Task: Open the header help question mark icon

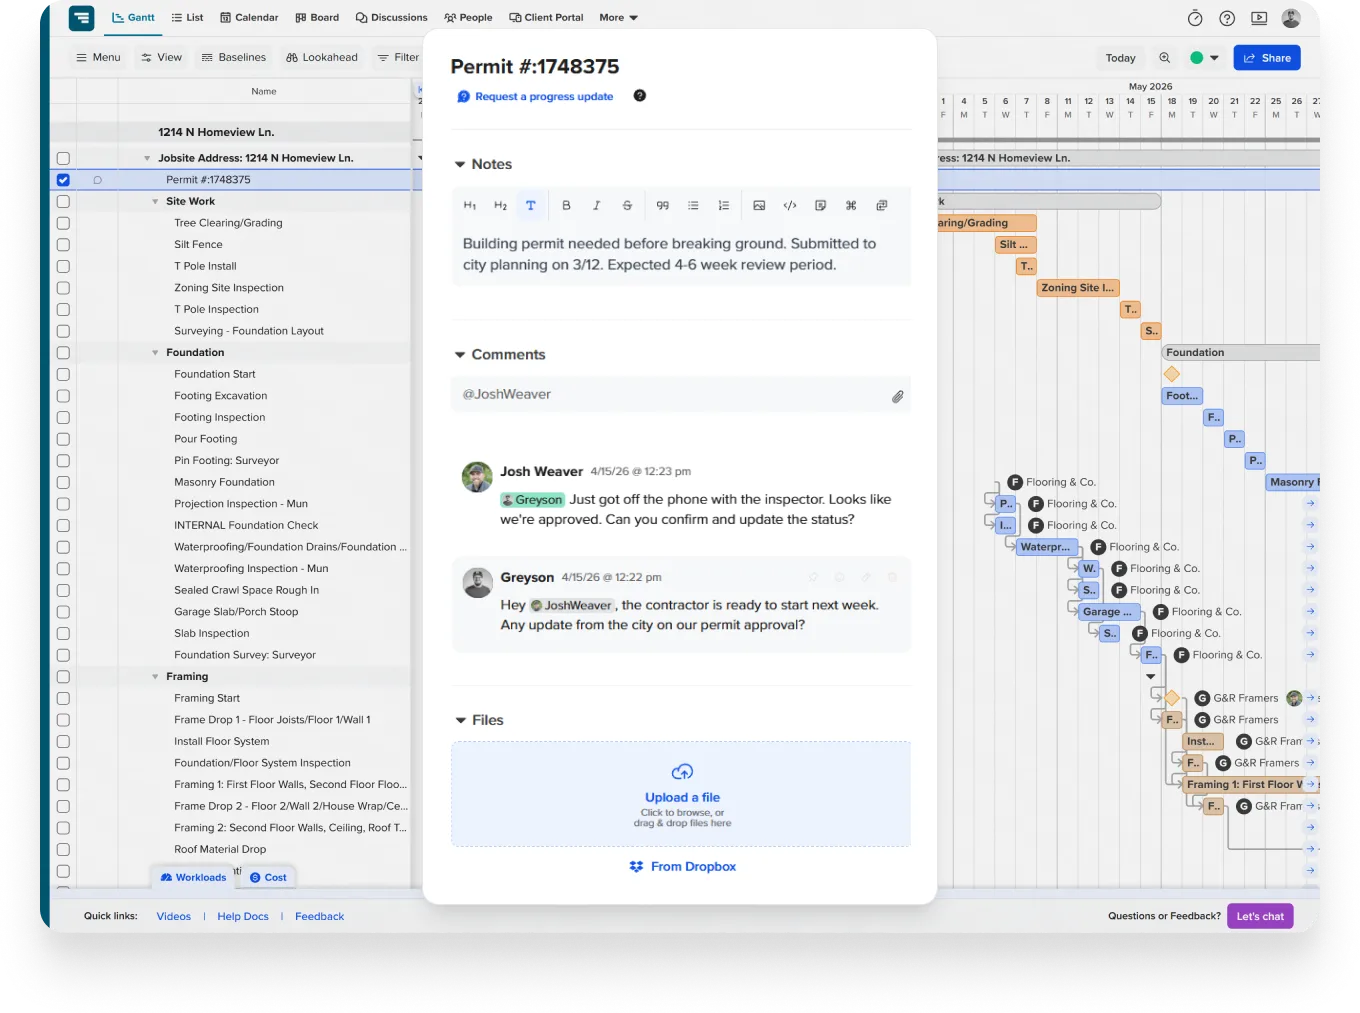Action: (x=1227, y=18)
